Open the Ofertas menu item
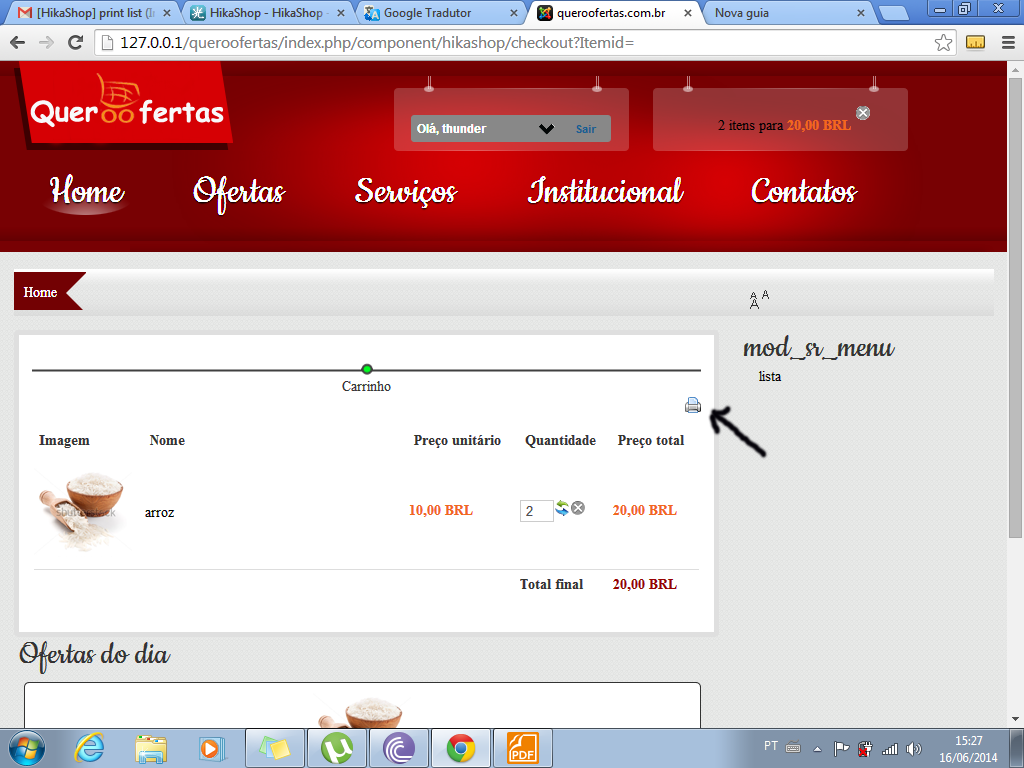This screenshot has height=768, width=1024. [x=239, y=193]
